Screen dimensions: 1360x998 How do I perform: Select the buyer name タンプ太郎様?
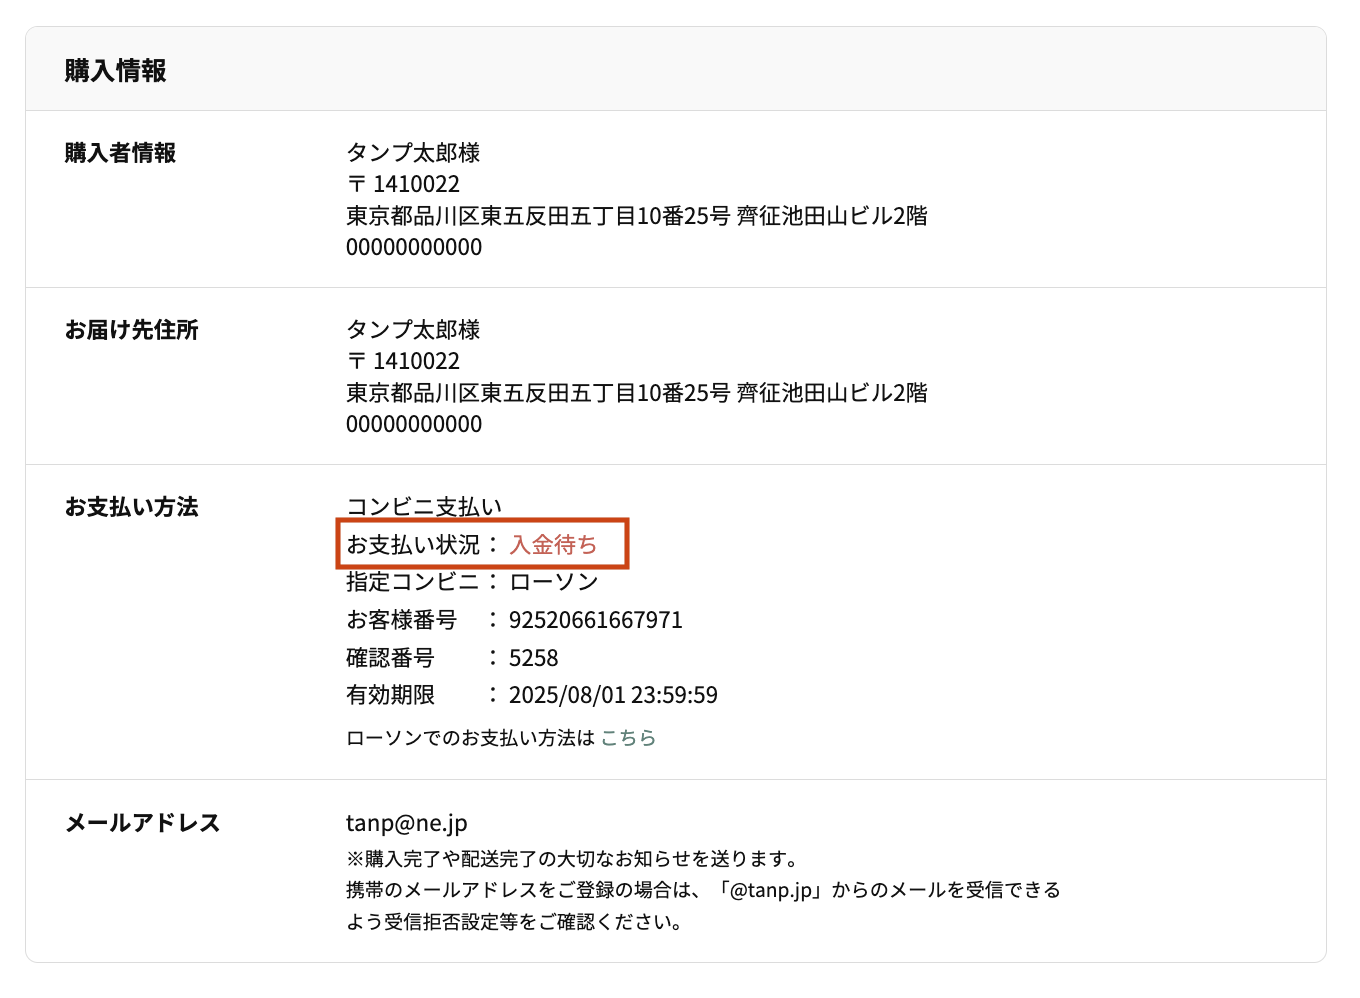click(x=412, y=152)
